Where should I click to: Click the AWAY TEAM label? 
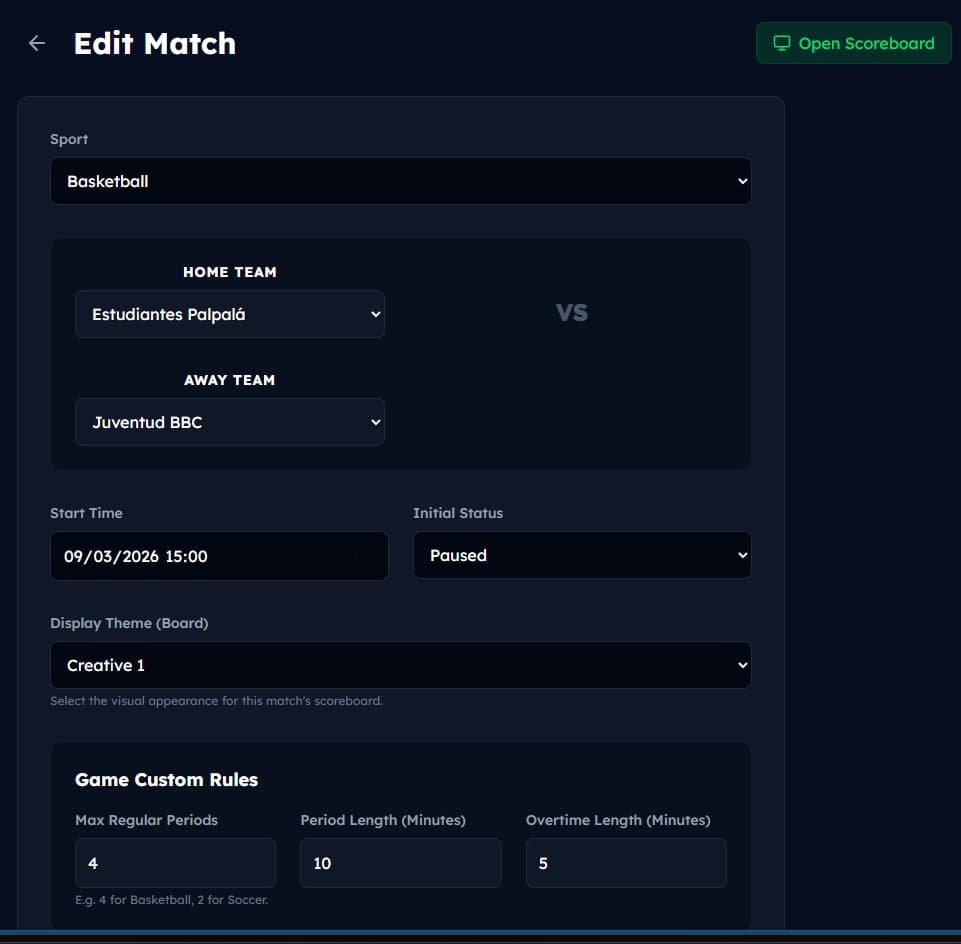tap(229, 380)
